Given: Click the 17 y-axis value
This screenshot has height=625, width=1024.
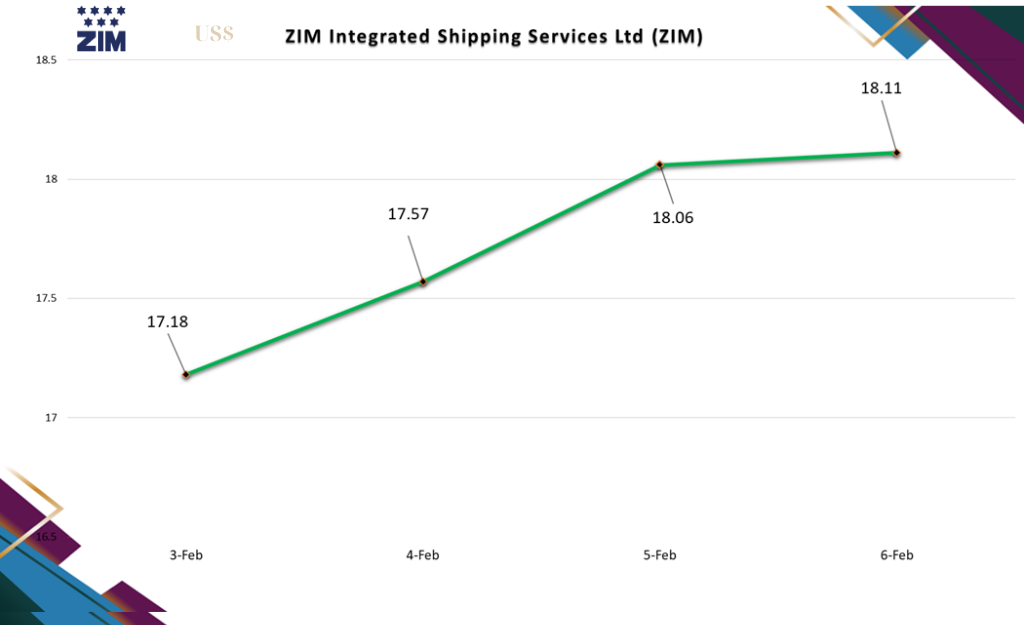Looking at the screenshot, I should (52, 418).
